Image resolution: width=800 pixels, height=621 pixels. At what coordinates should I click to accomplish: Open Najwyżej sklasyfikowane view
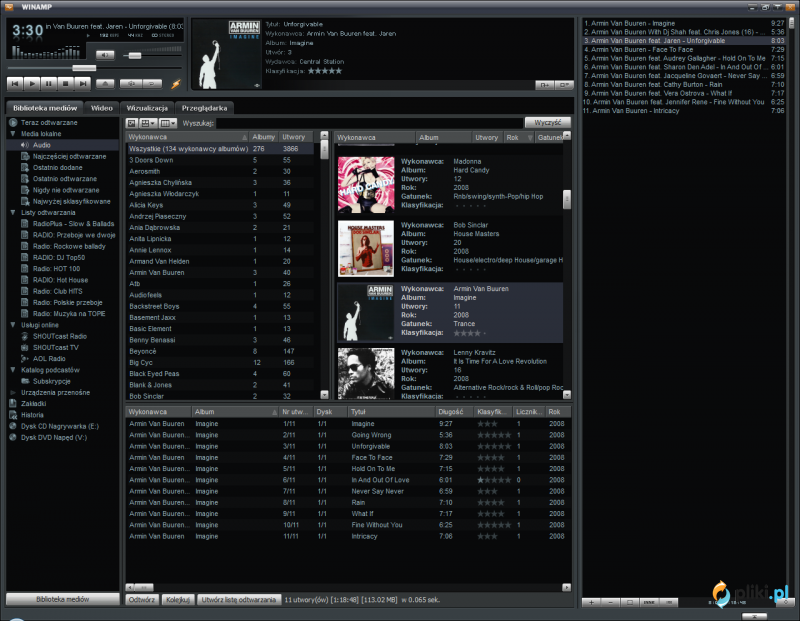point(71,201)
